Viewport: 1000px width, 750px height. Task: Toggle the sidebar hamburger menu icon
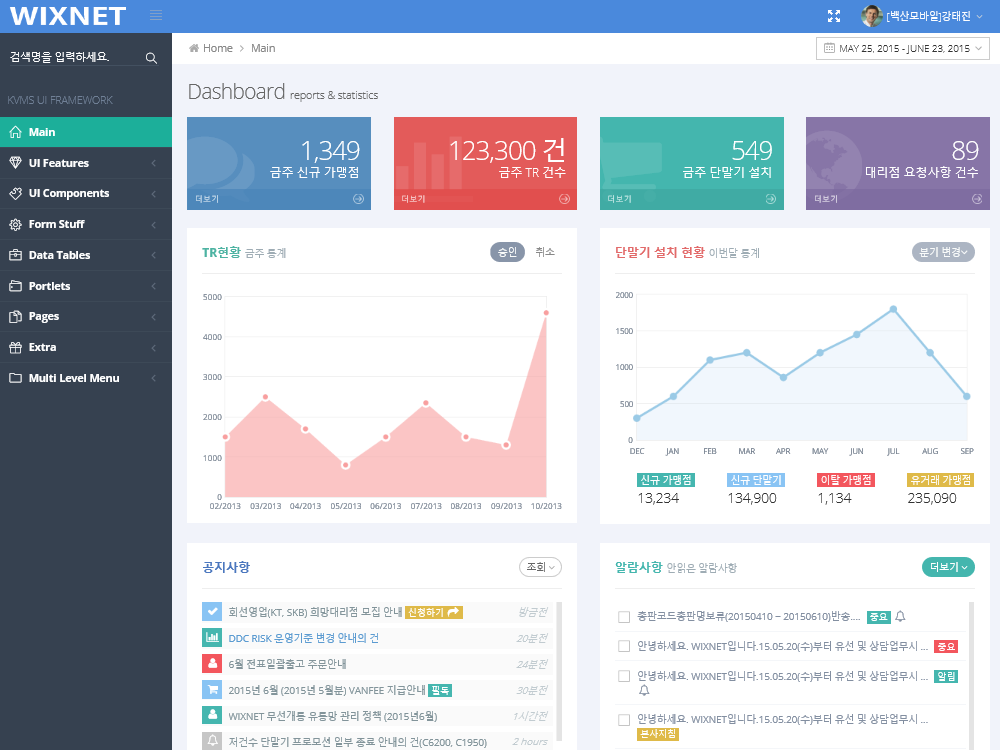click(156, 15)
